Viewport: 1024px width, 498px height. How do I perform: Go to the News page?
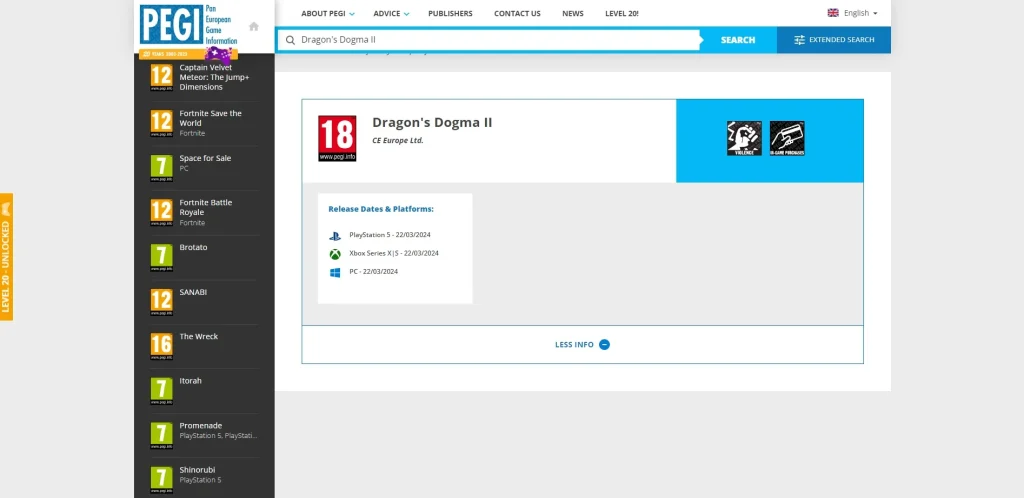coord(572,13)
